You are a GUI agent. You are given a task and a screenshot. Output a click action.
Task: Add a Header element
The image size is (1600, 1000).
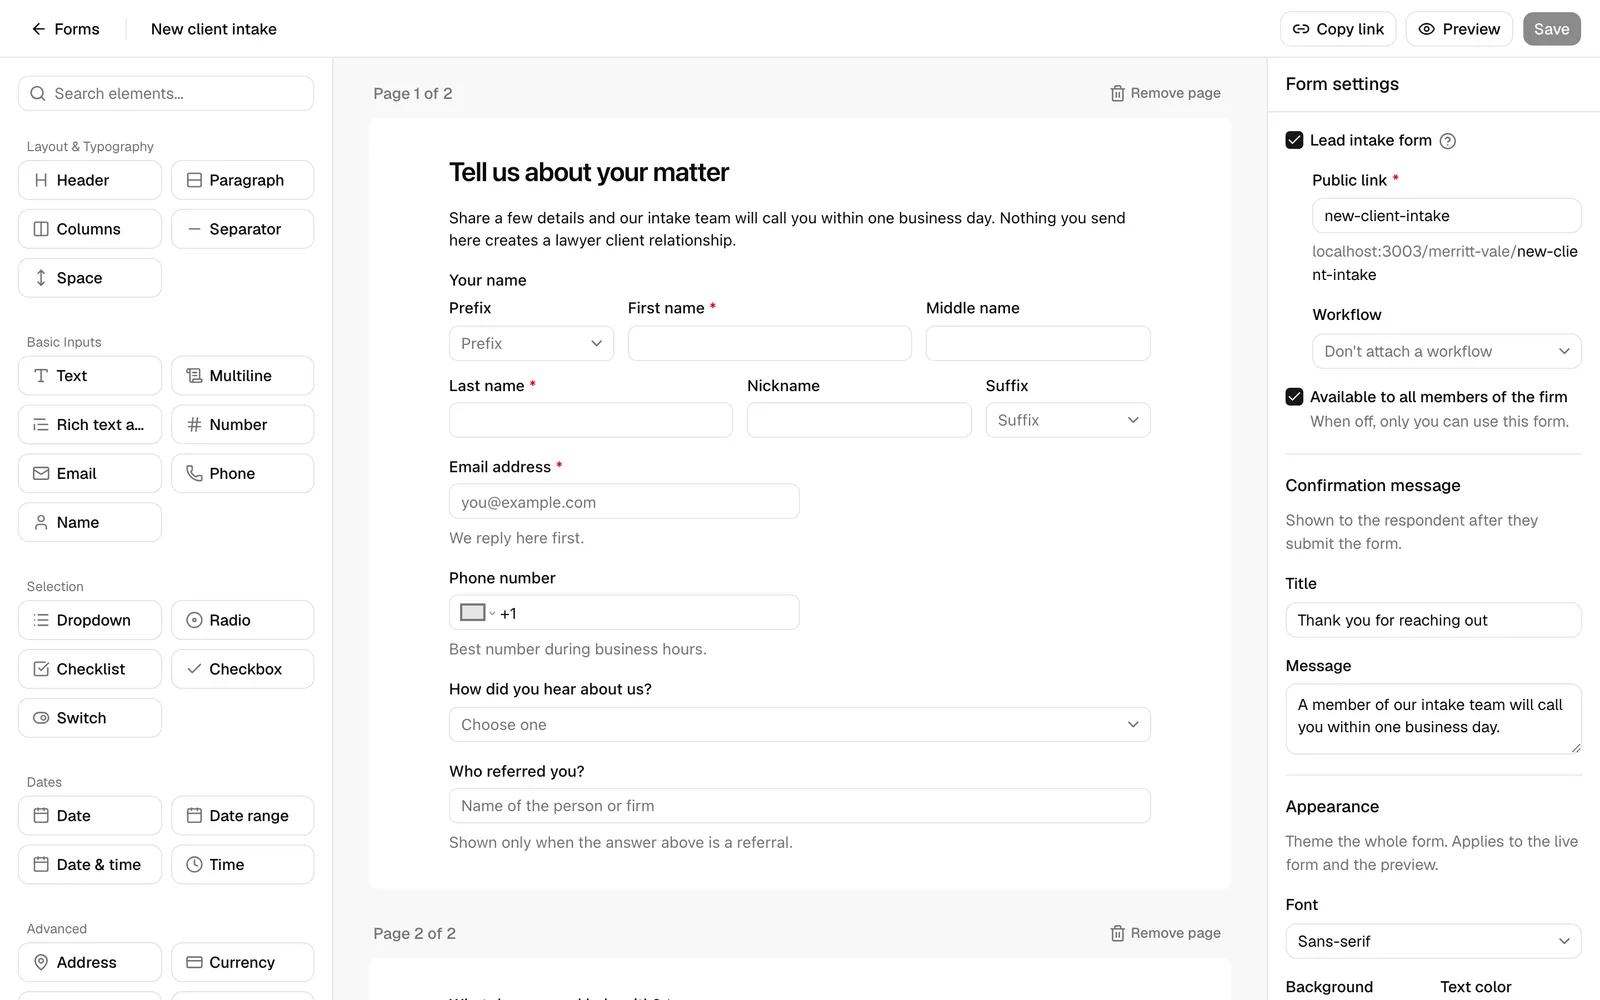90,180
